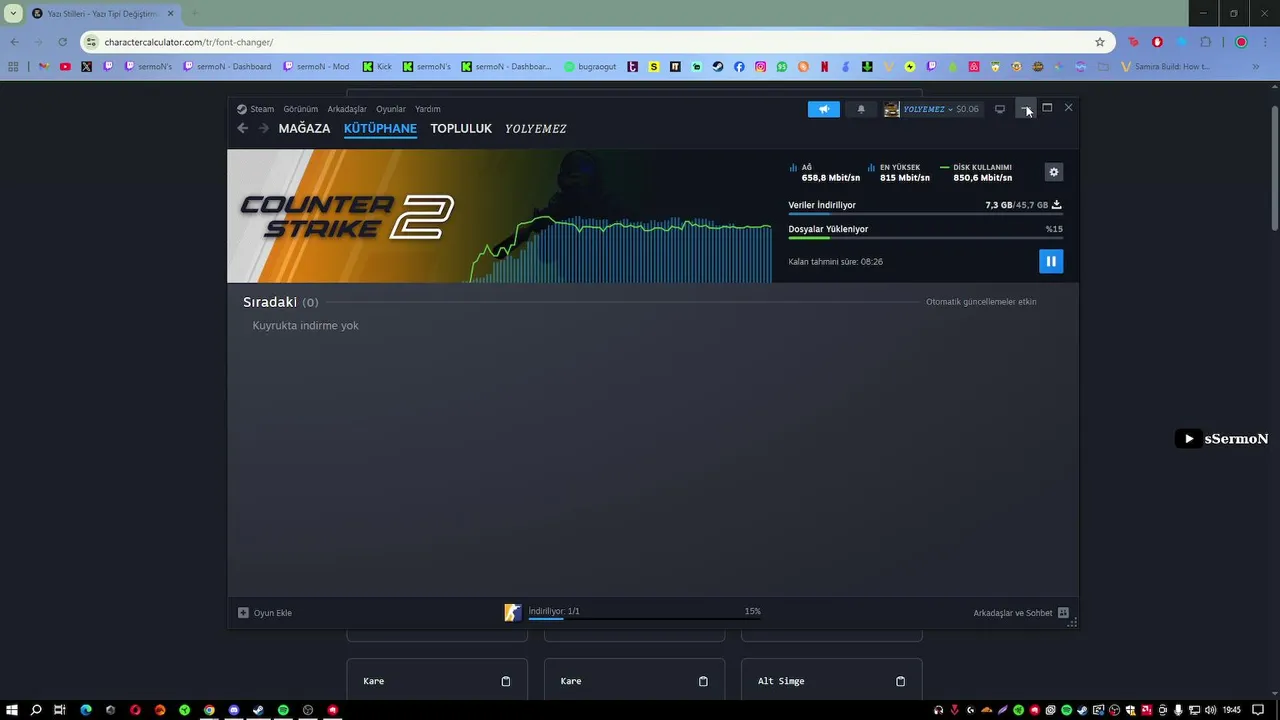Go back with Steam's back arrow
Image resolution: width=1280 pixels, height=720 pixels.
coord(242,128)
